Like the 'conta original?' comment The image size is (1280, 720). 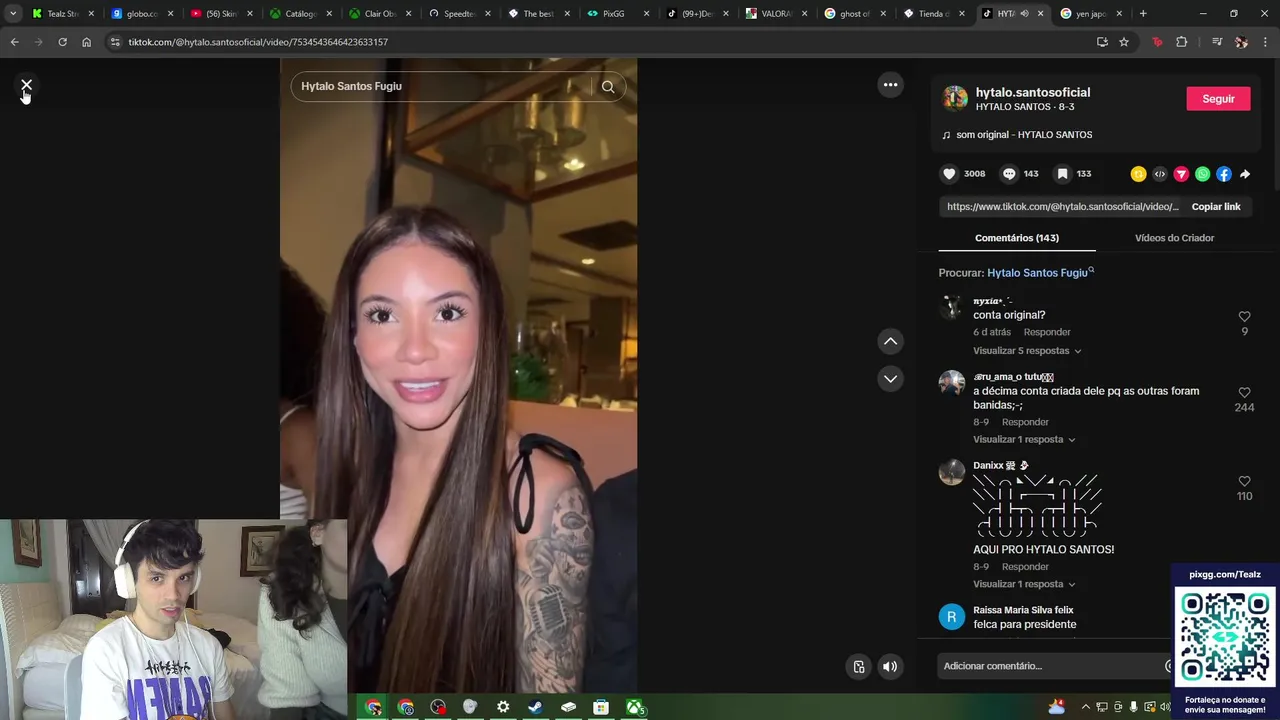click(x=1244, y=317)
